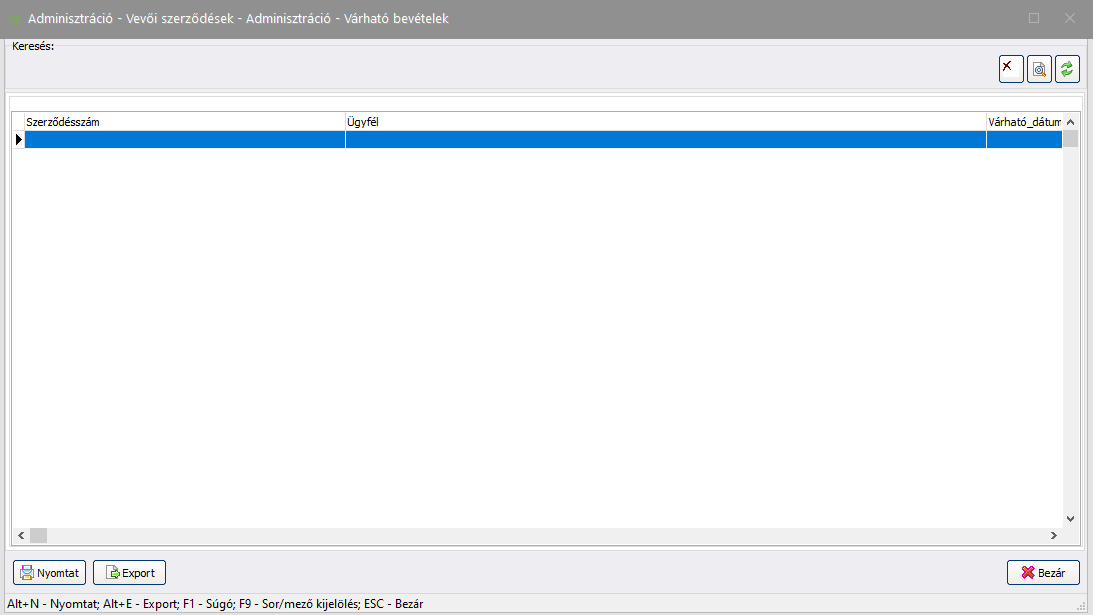Sort by Szerződésszám column header

[x=184, y=122]
